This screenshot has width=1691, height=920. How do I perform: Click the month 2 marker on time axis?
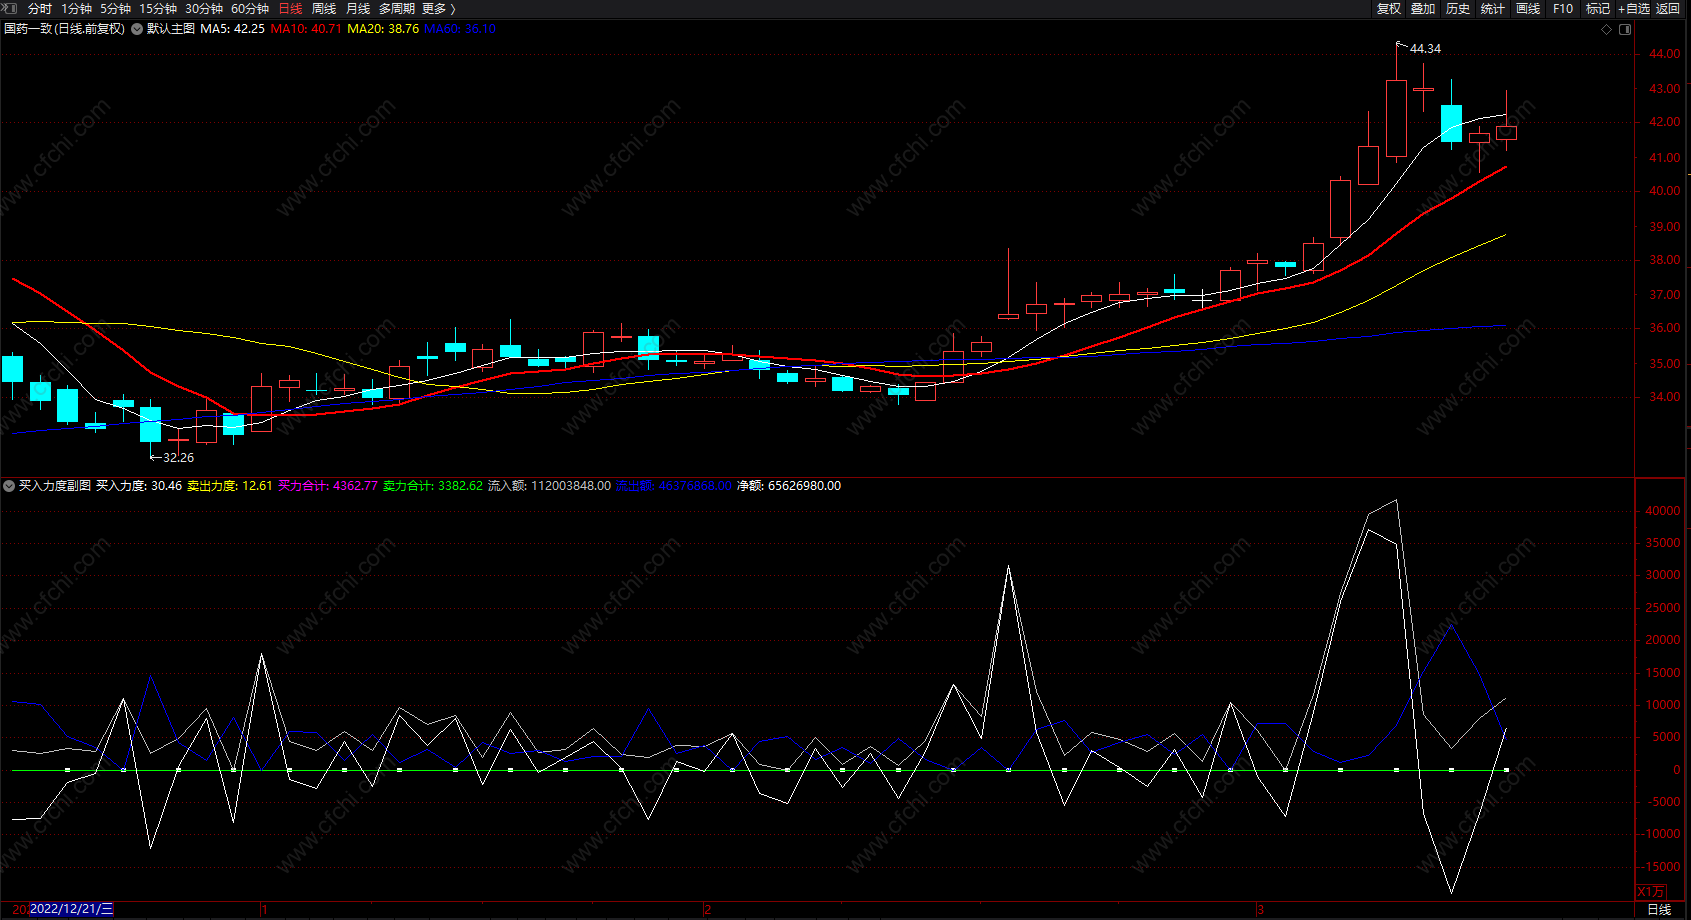point(707,910)
